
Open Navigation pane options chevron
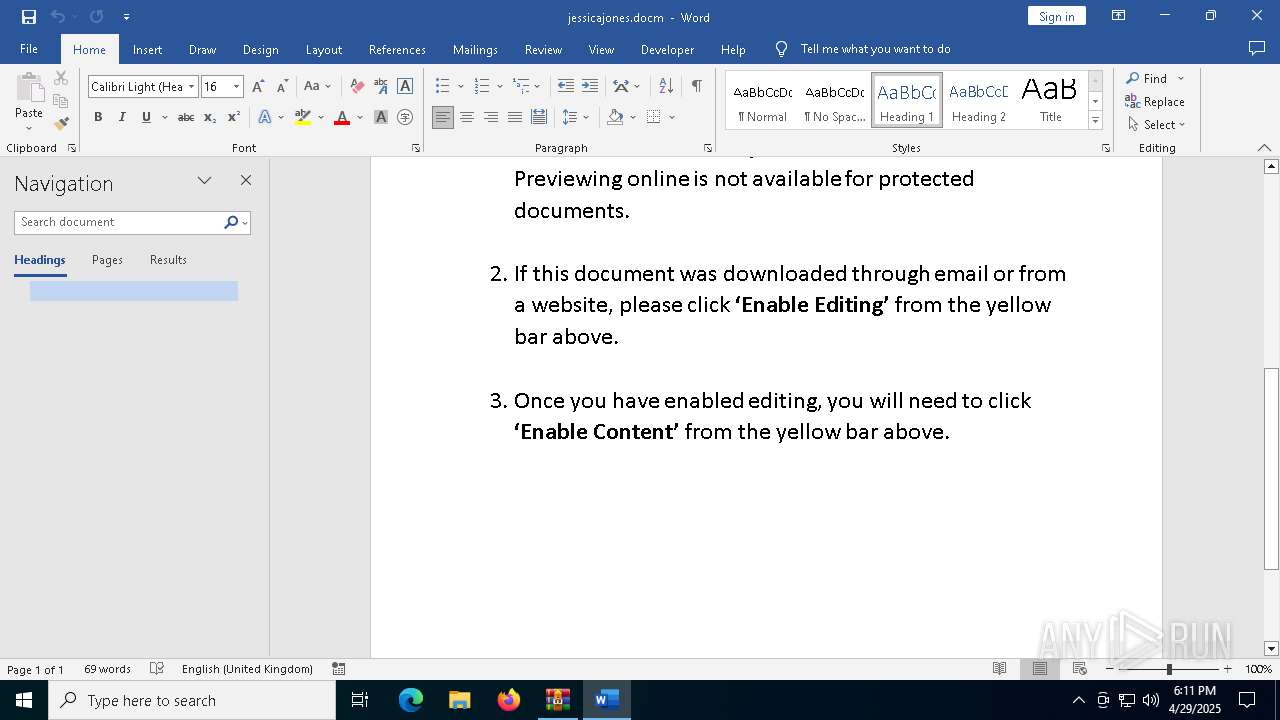[x=204, y=181]
